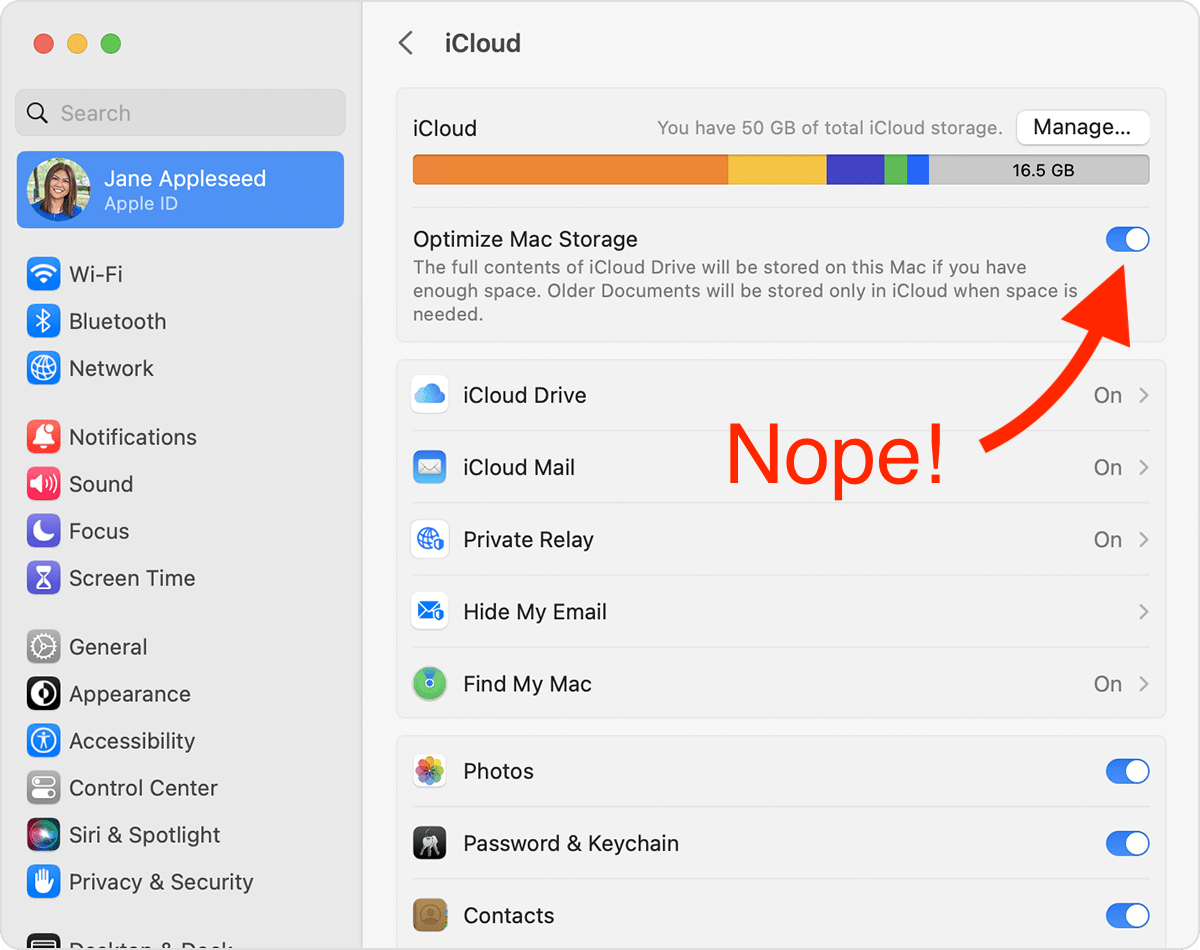Open Bluetooth settings icon
The width and height of the screenshot is (1200, 950).
click(43, 321)
